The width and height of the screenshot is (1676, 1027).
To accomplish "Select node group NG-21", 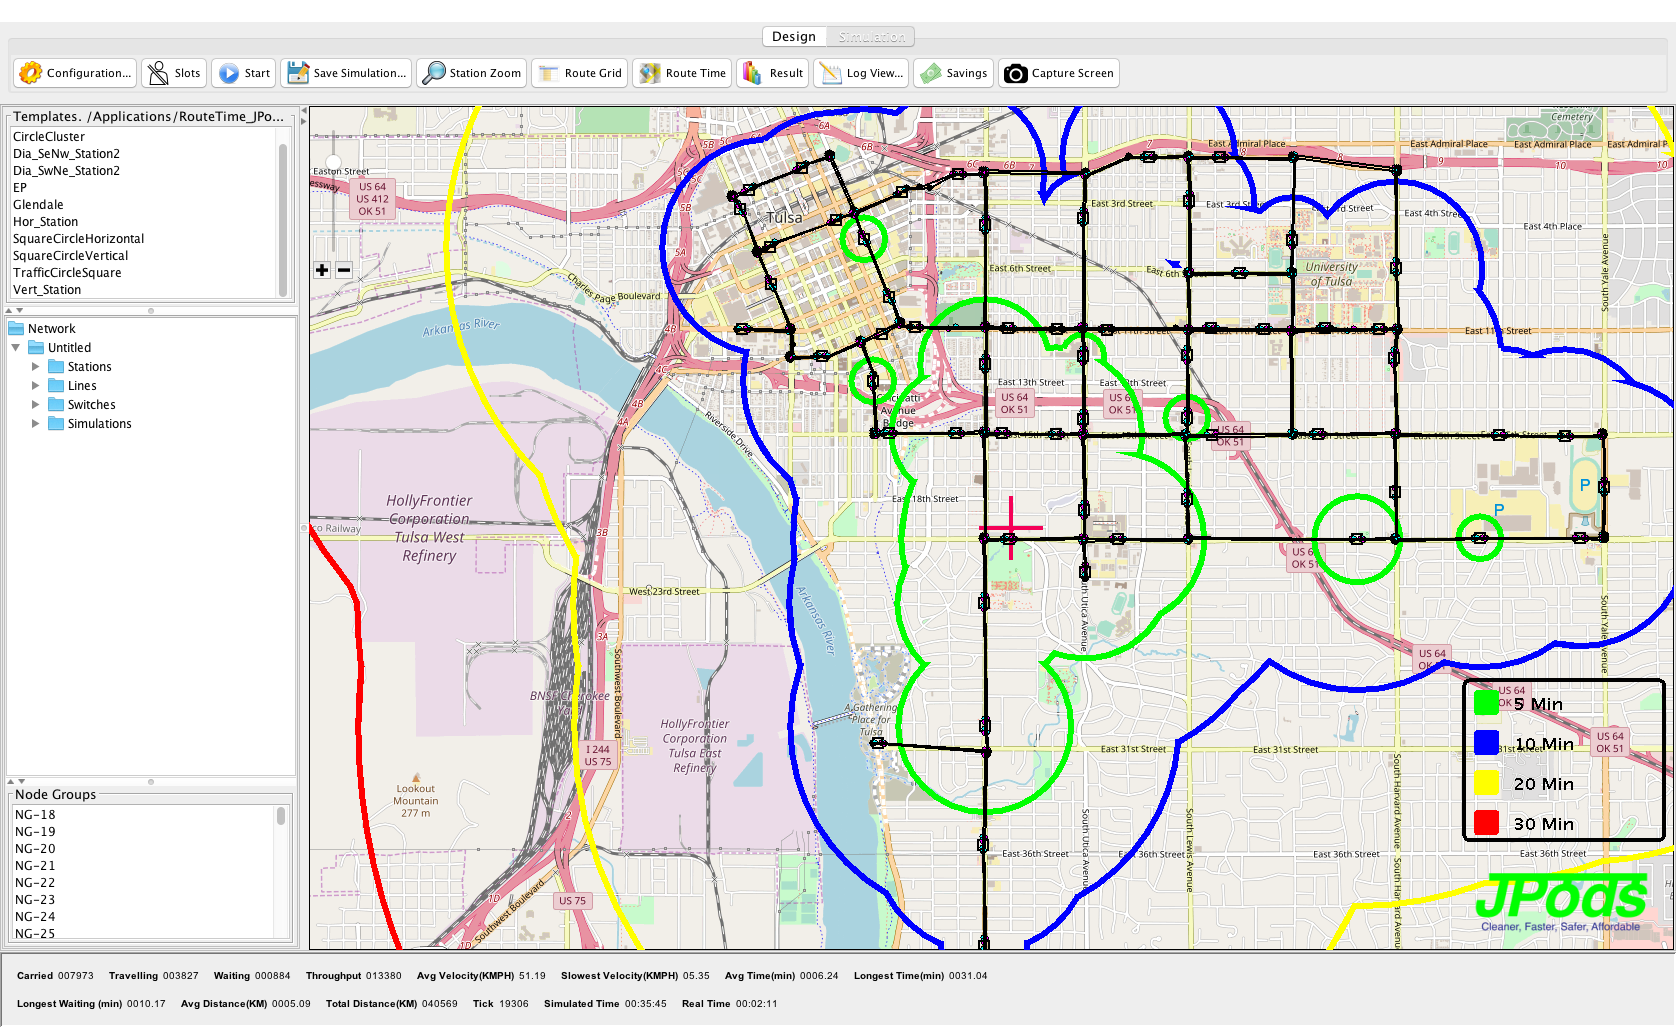I will click(x=35, y=866).
